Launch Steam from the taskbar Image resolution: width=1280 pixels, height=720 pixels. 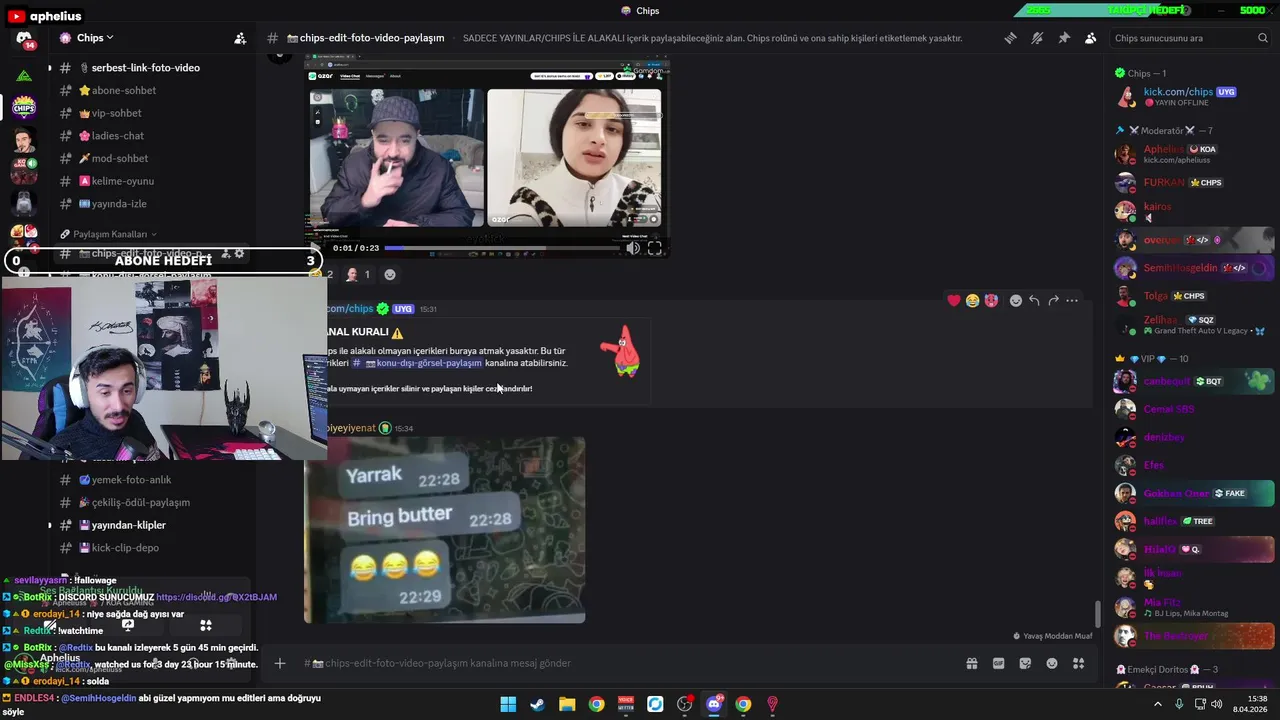coord(538,704)
